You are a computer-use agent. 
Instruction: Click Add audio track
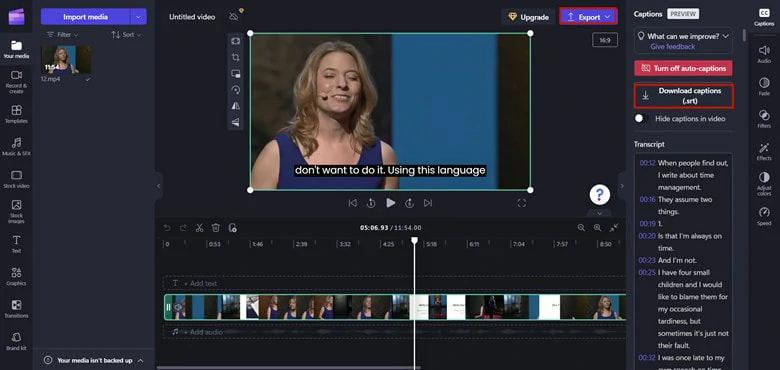(394, 332)
